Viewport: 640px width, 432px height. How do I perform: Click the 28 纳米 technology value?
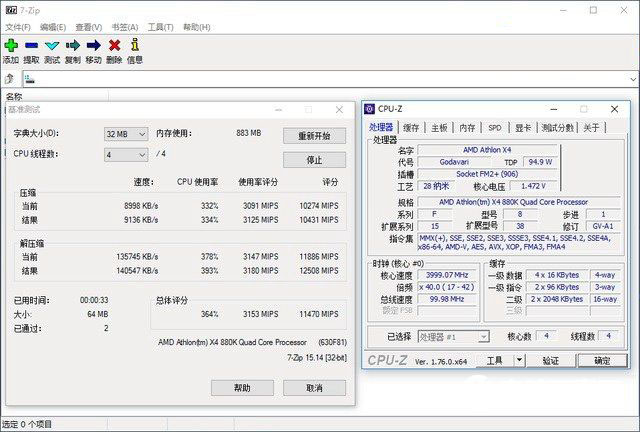436,186
